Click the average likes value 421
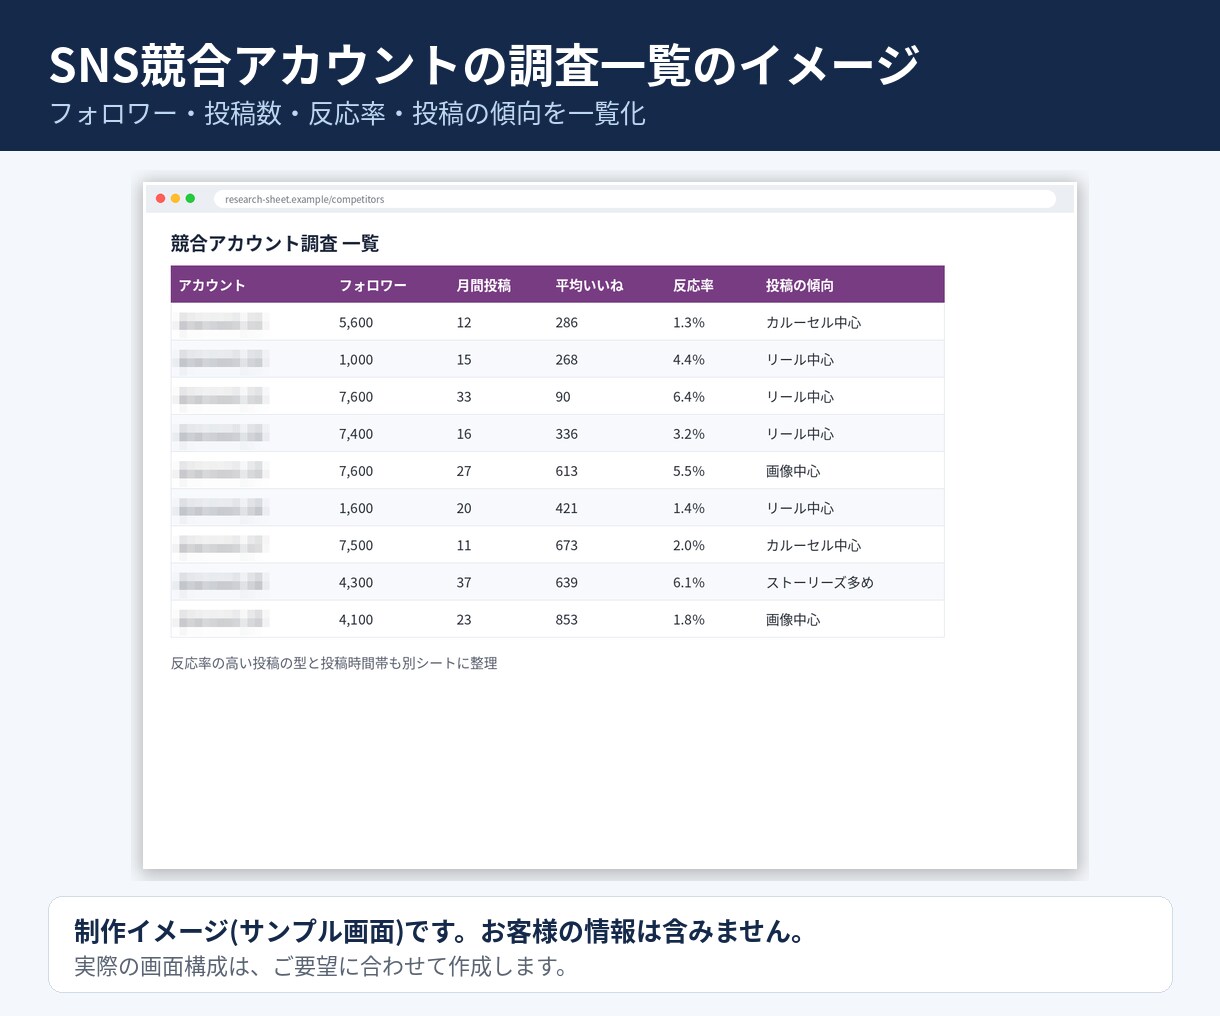Image resolution: width=1220 pixels, height=1016 pixels. point(567,508)
